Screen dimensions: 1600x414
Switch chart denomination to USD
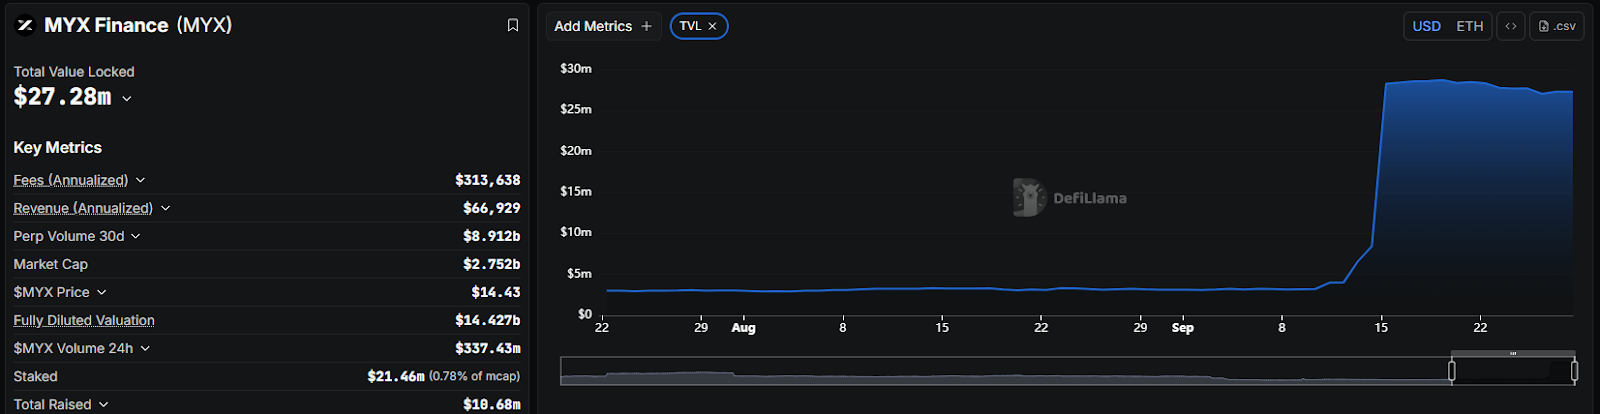1427,26
